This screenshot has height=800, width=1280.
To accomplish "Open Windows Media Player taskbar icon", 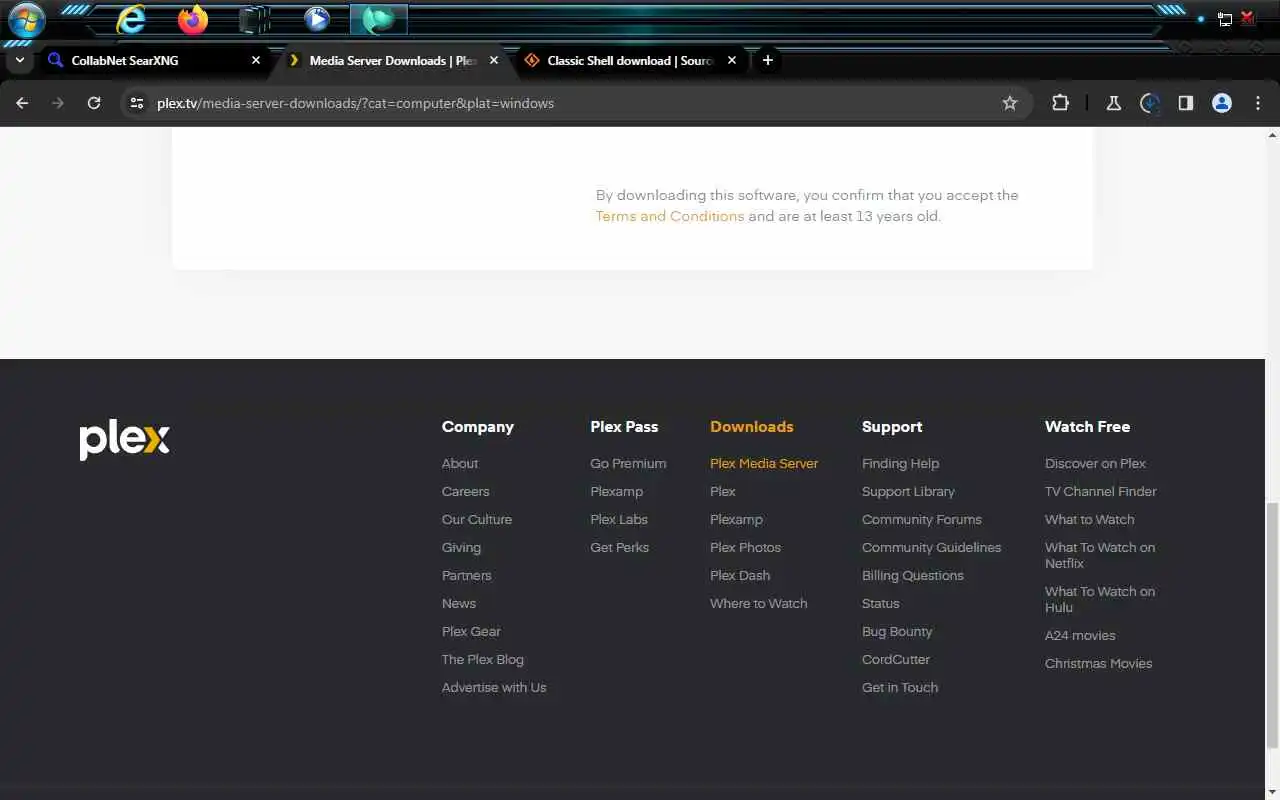I will [317, 19].
